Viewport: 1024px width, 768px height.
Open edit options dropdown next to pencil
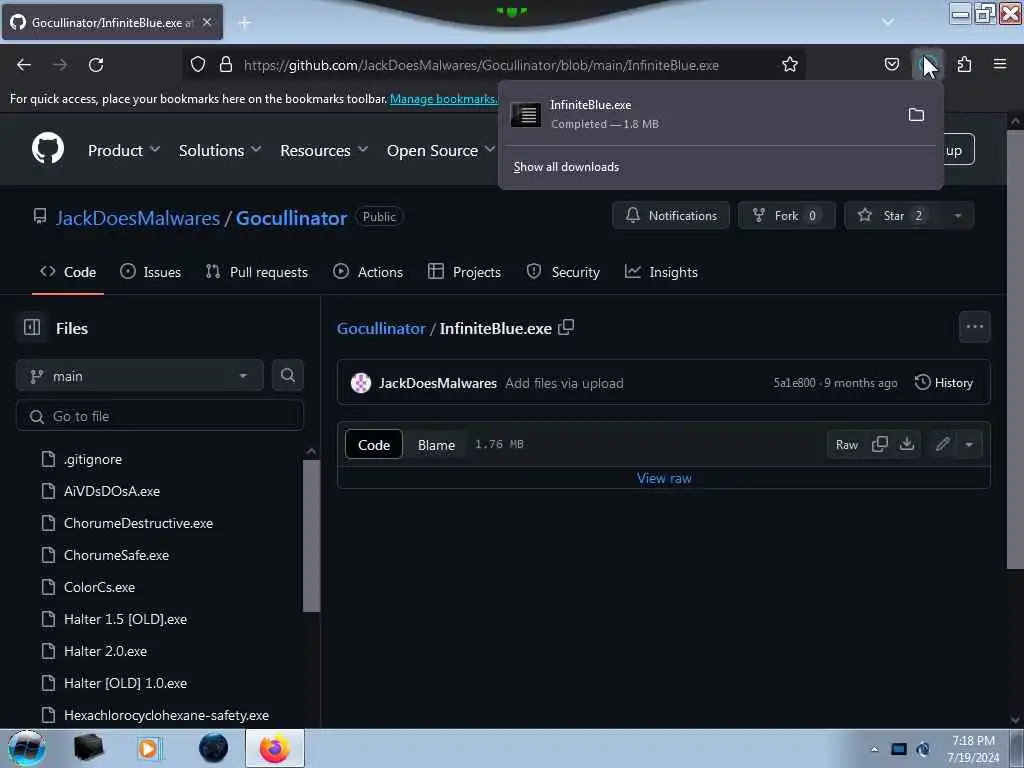pyautogui.click(x=969, y=444)
